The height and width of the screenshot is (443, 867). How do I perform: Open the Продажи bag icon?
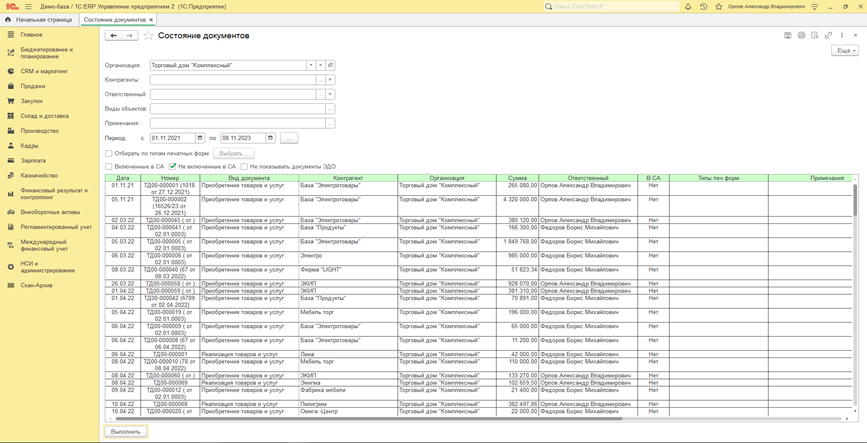point(10,86)
